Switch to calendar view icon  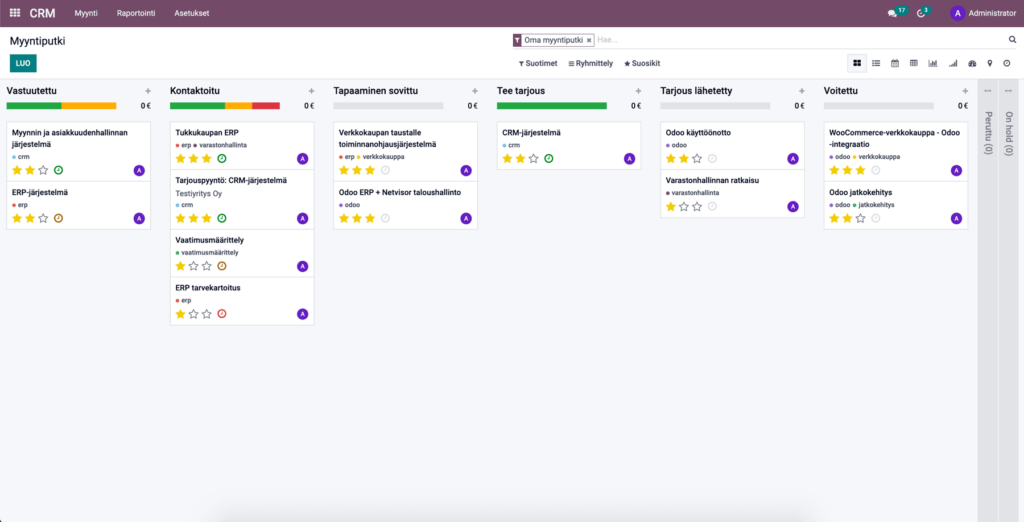tap(895, 63)
